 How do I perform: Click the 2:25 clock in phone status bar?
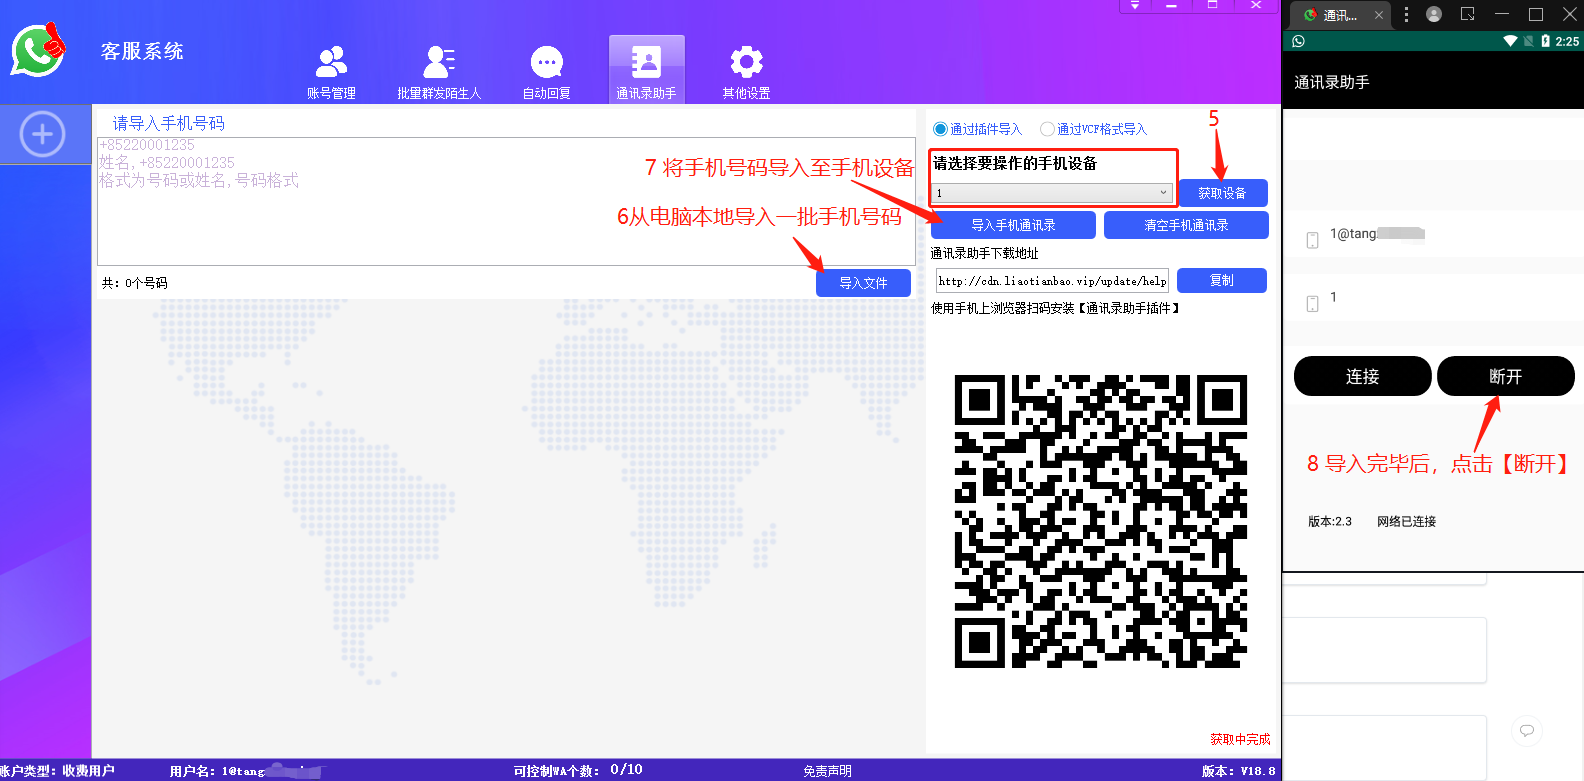(x=1567, y=41)
